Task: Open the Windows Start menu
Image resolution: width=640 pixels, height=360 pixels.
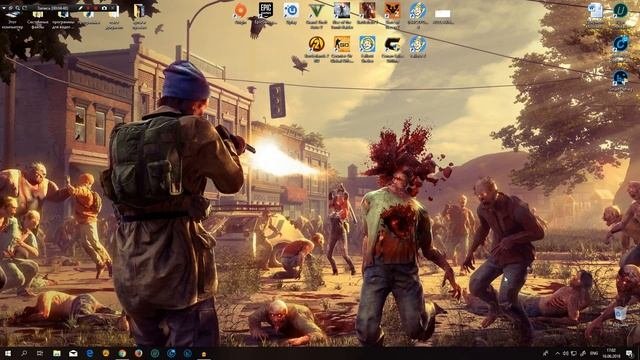Action: (x=7, y=353)
